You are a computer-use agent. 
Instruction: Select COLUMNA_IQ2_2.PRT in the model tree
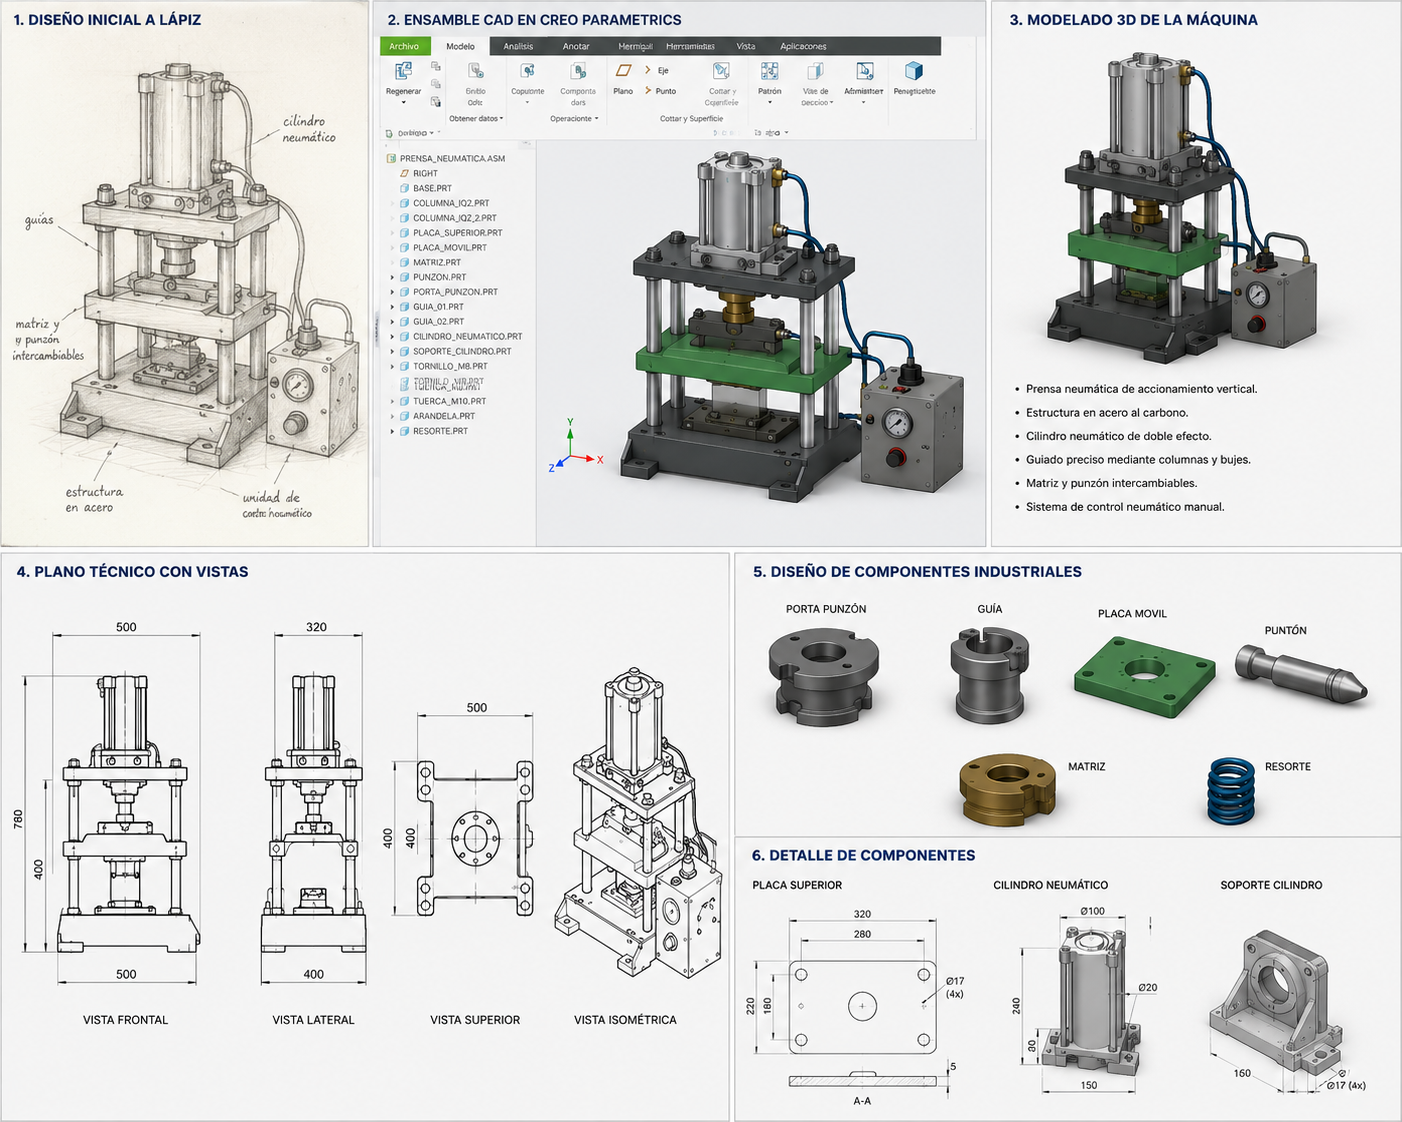pyautogui.click(x=455, y=218)
